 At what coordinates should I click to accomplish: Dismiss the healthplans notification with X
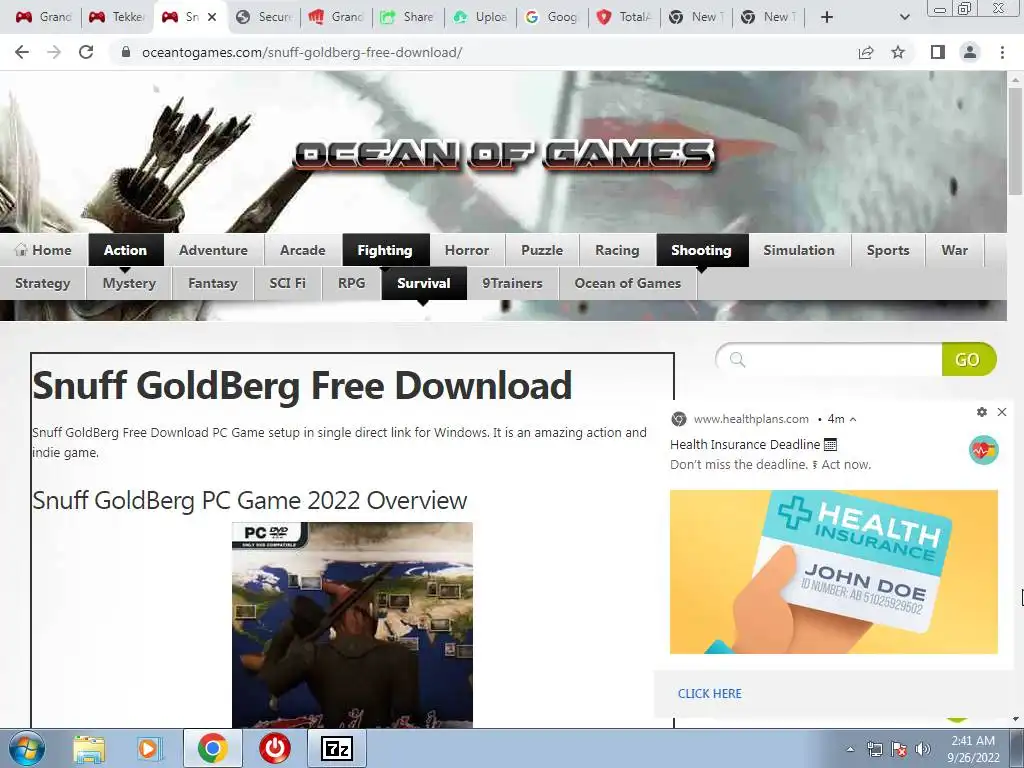tap(1002, 412)
